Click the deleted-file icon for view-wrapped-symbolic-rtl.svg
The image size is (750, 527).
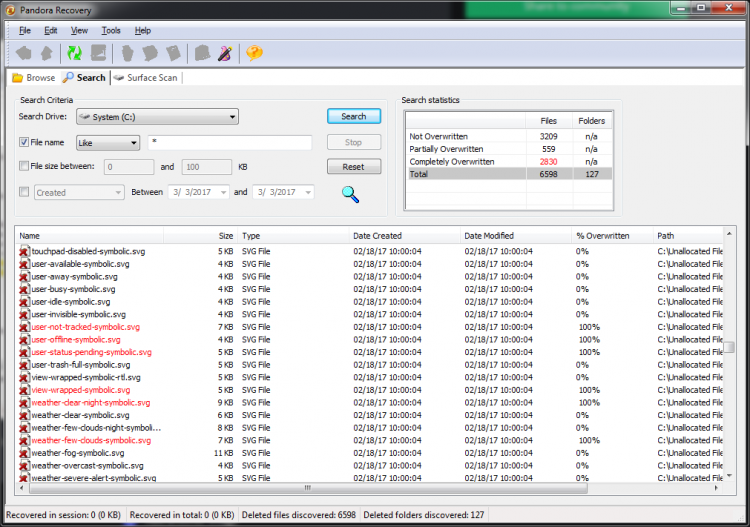click(x=24, y=377)
